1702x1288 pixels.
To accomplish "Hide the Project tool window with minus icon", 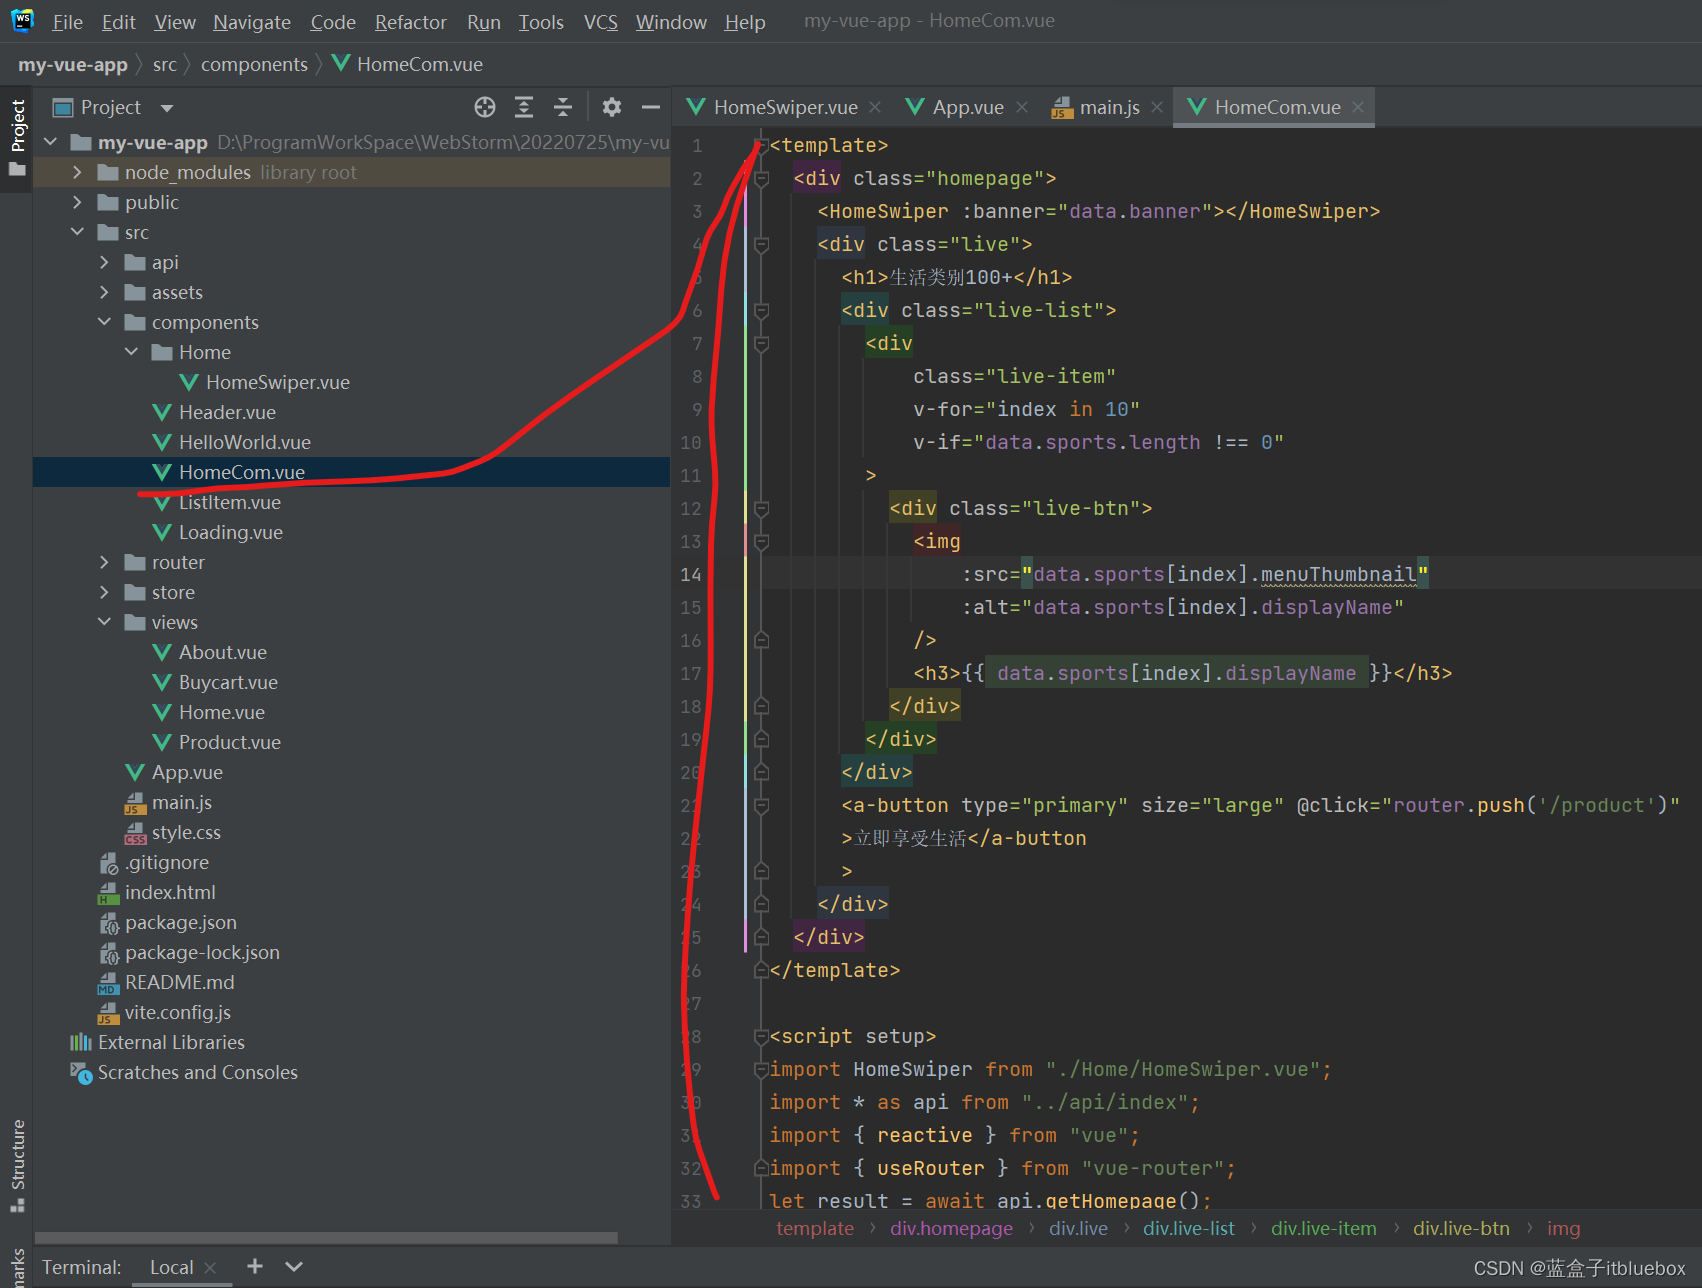I will [x=651, y=107].
